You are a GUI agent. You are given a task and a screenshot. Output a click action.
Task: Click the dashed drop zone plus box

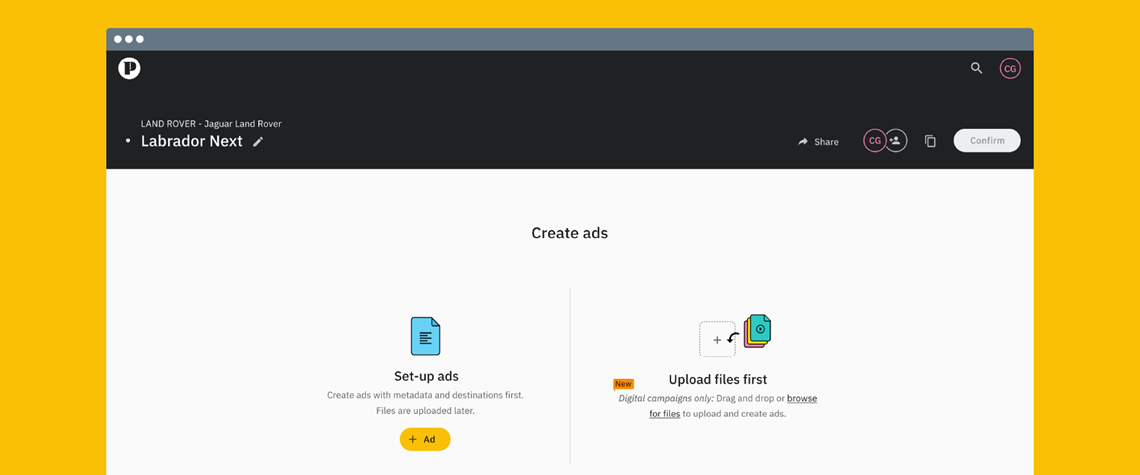[717, 339]
